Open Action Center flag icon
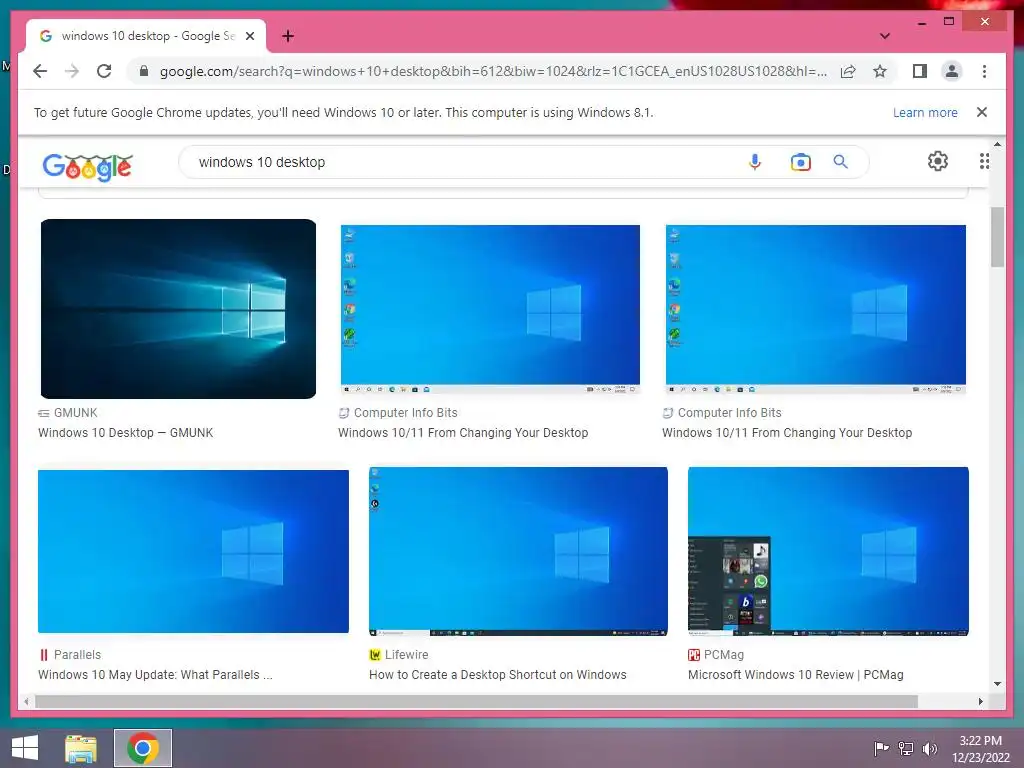This screenshot has height=768, width=1024. [881, 748]
